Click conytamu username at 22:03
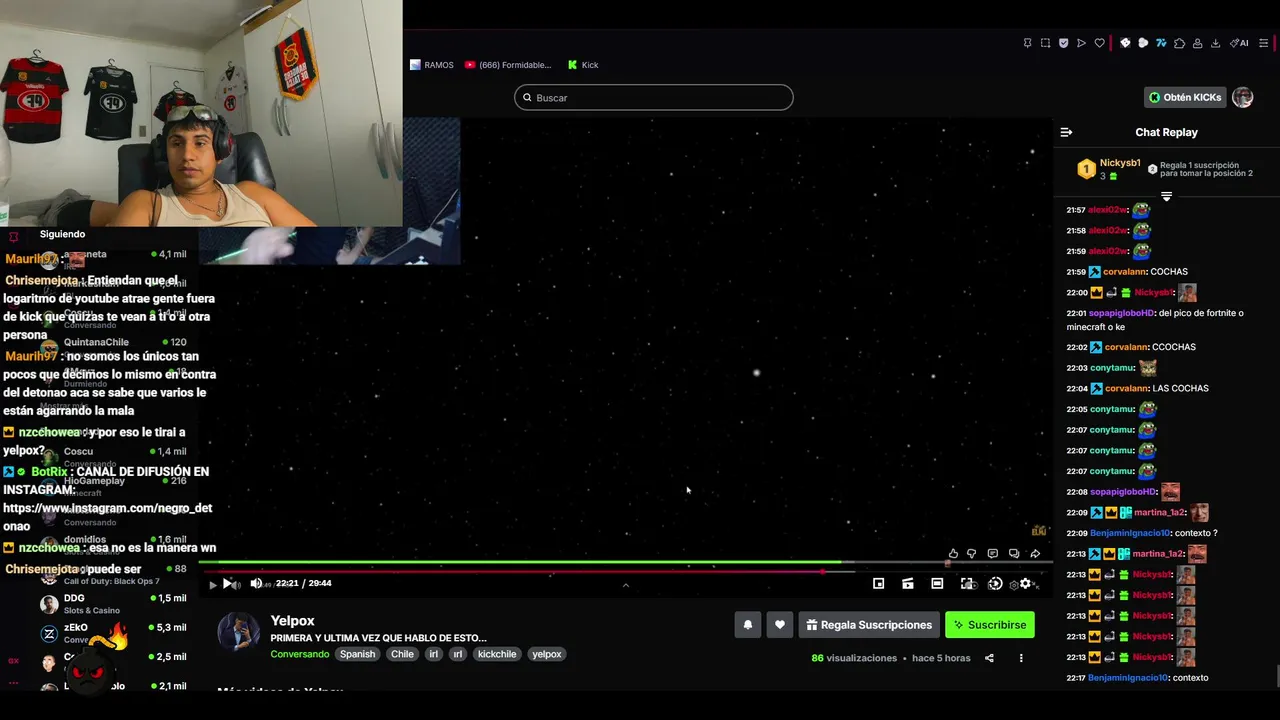 (x=1112, y=368)
